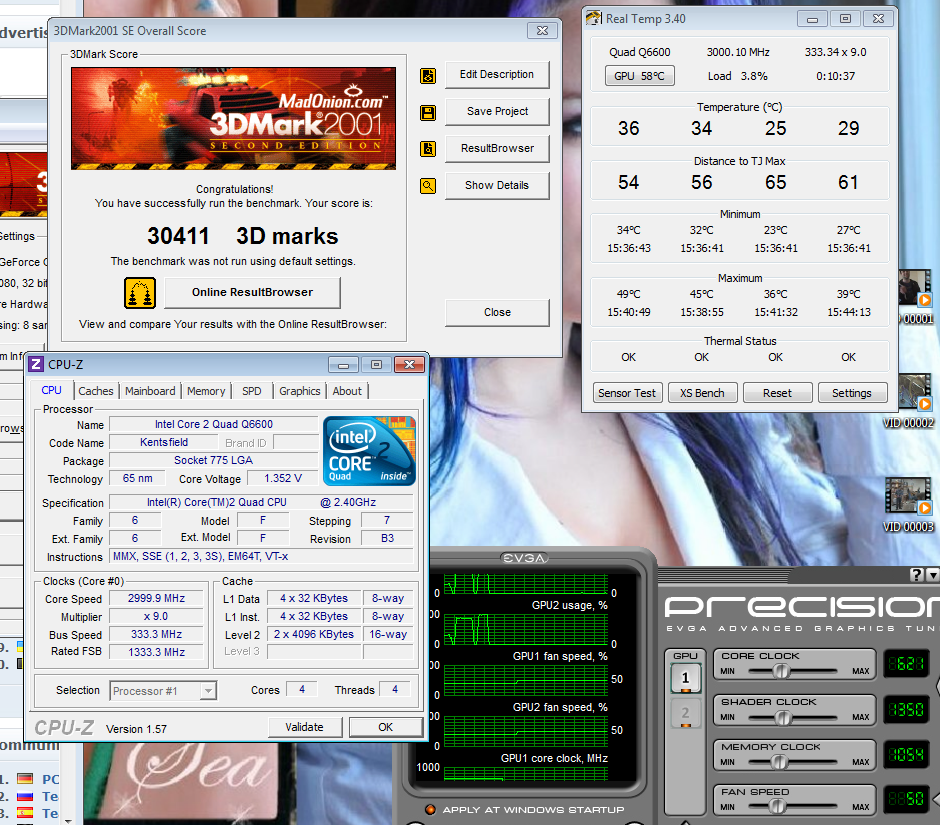Select GPU 2 in EVGA Precision
940x825 pixels.
point(685,713)
